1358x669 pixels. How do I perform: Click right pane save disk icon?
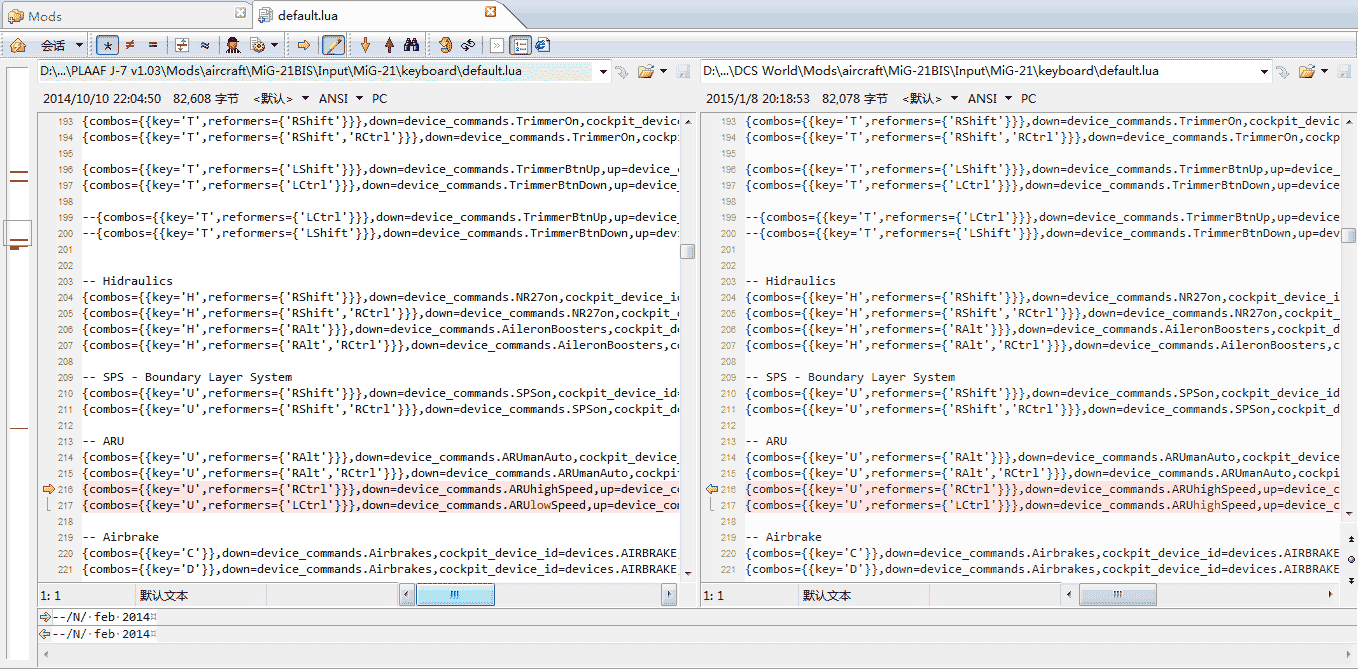tap(1346, 71)
